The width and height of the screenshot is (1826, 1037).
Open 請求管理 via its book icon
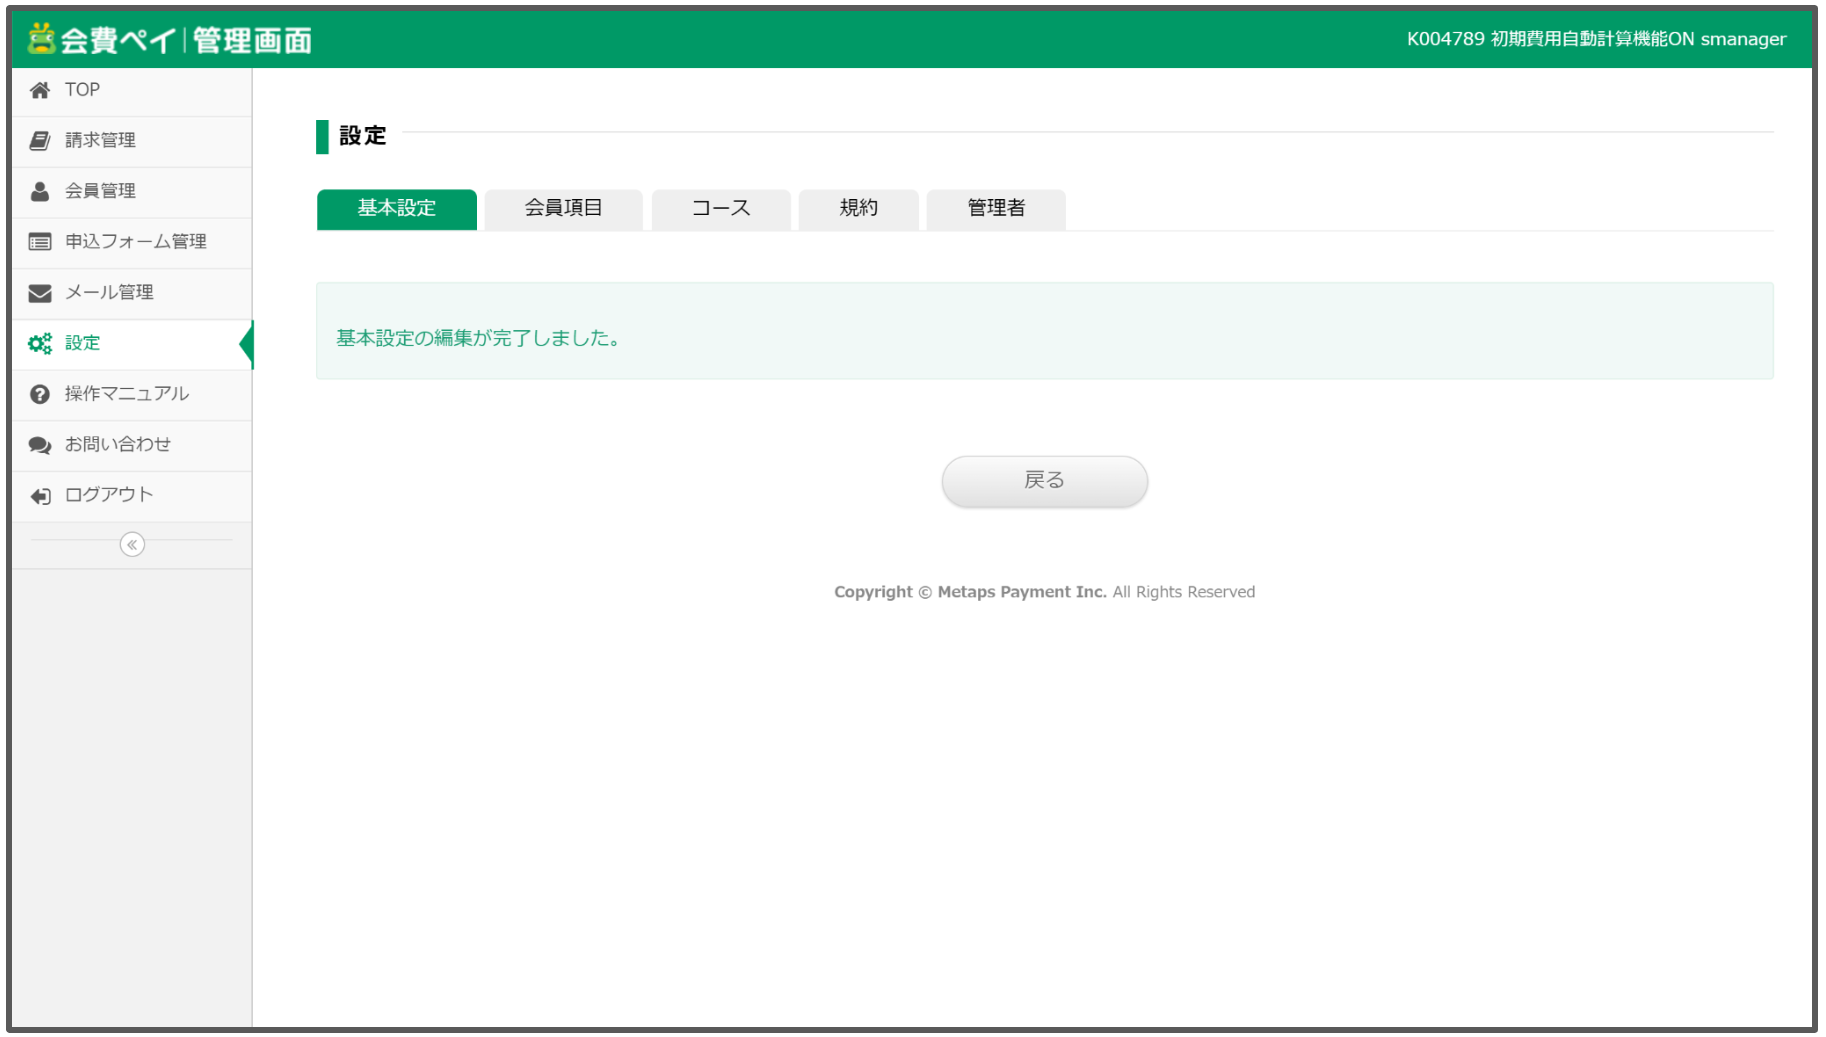39,140
